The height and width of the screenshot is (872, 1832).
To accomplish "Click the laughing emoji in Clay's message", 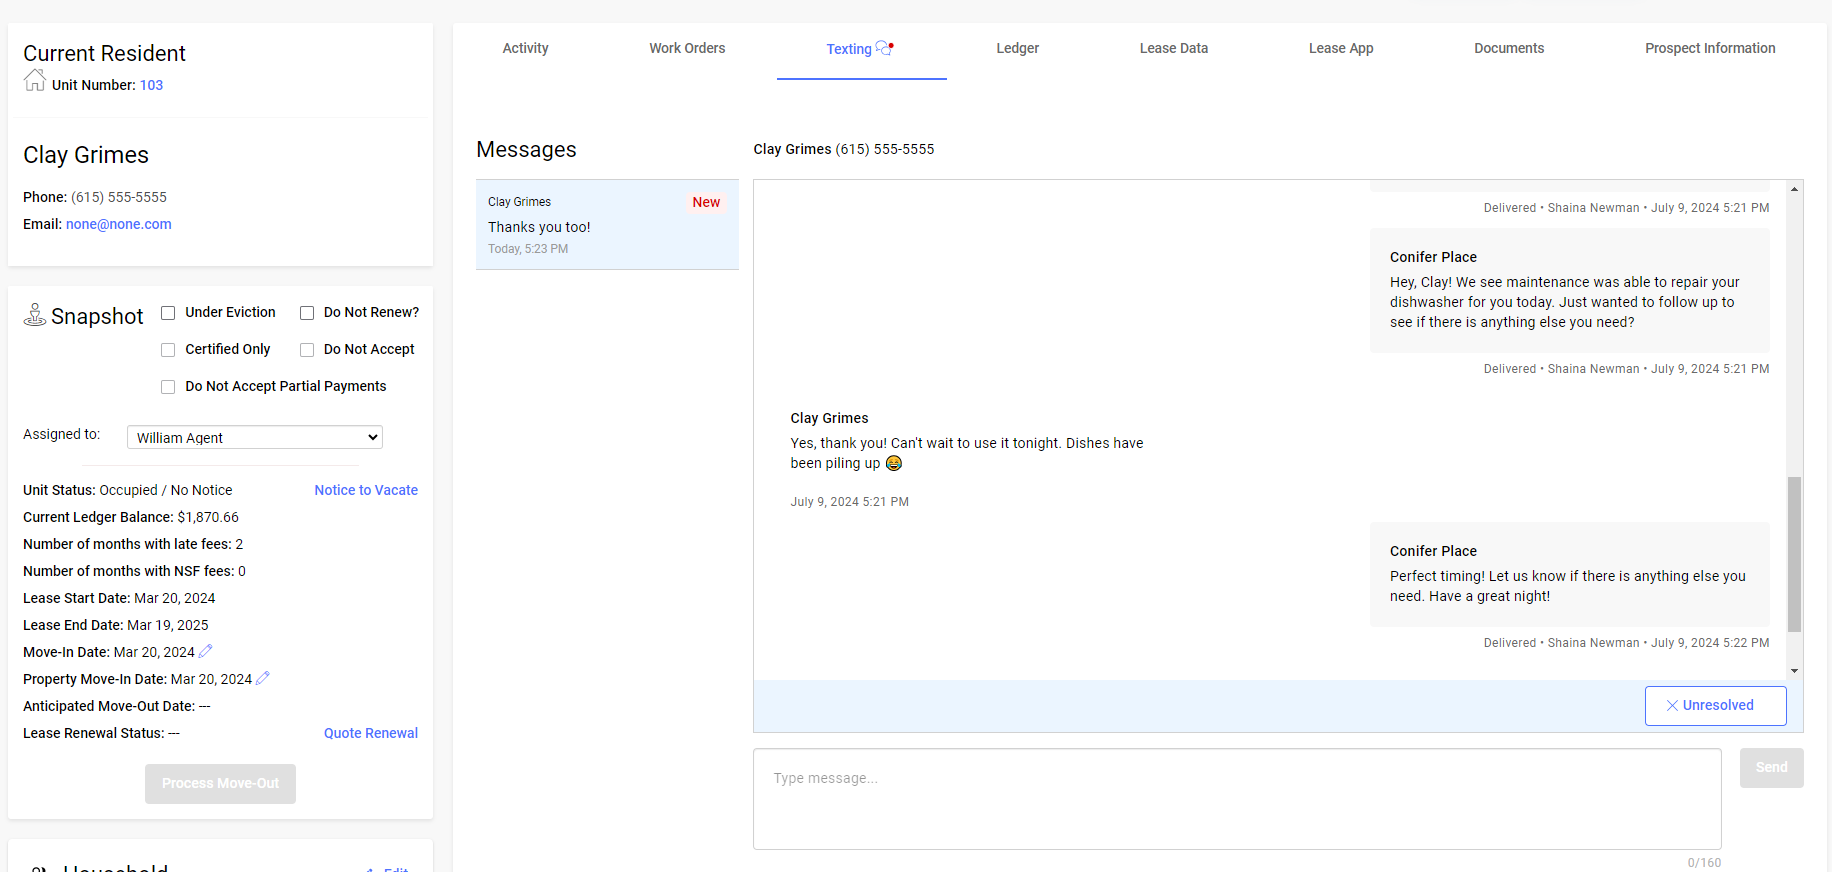I will pyautogui.click(x=894, y=463).
